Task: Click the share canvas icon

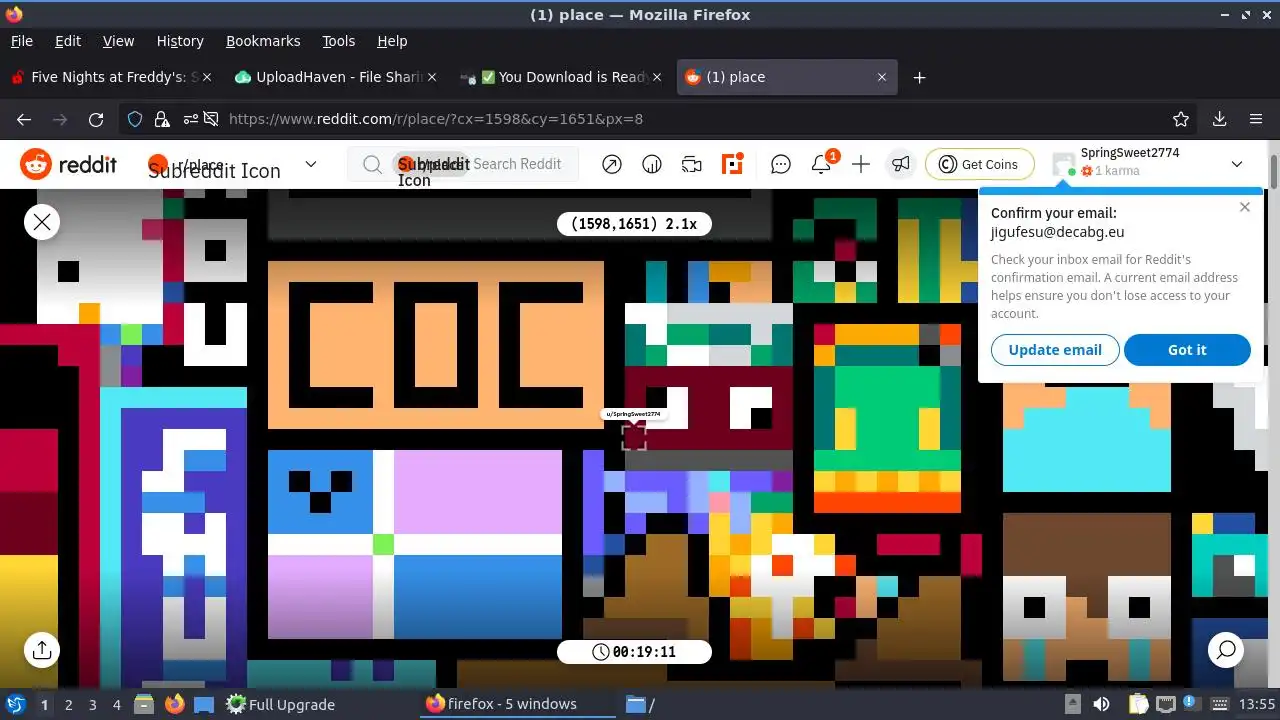Action: tap(42, 650)
